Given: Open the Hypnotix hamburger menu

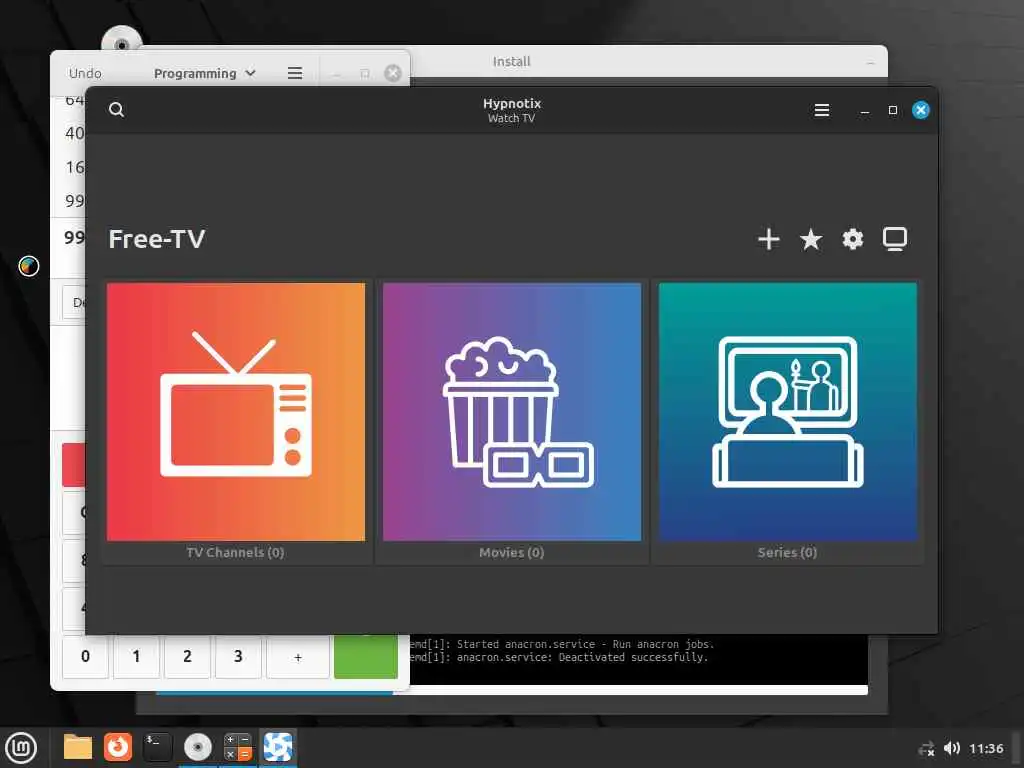Looking at the screenshot, I should tap(822, 110).
